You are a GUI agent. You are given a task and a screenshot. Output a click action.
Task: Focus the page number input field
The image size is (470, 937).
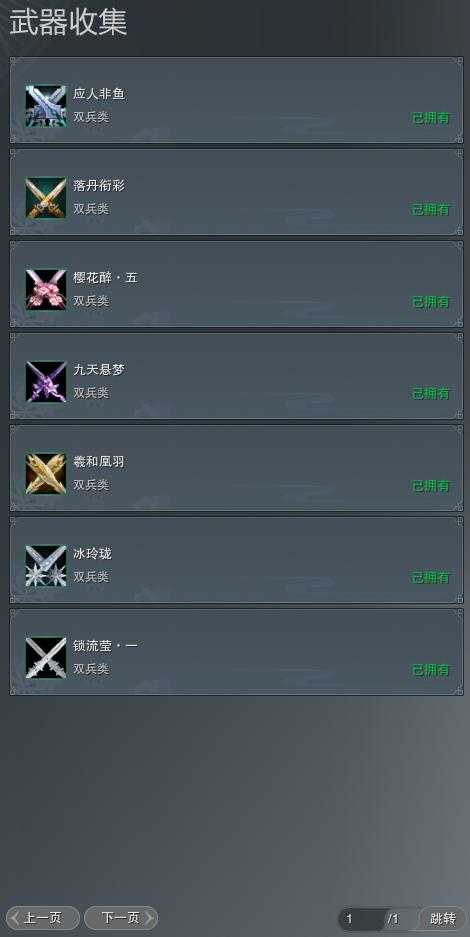pyautogui.click(x=361, y=918)
